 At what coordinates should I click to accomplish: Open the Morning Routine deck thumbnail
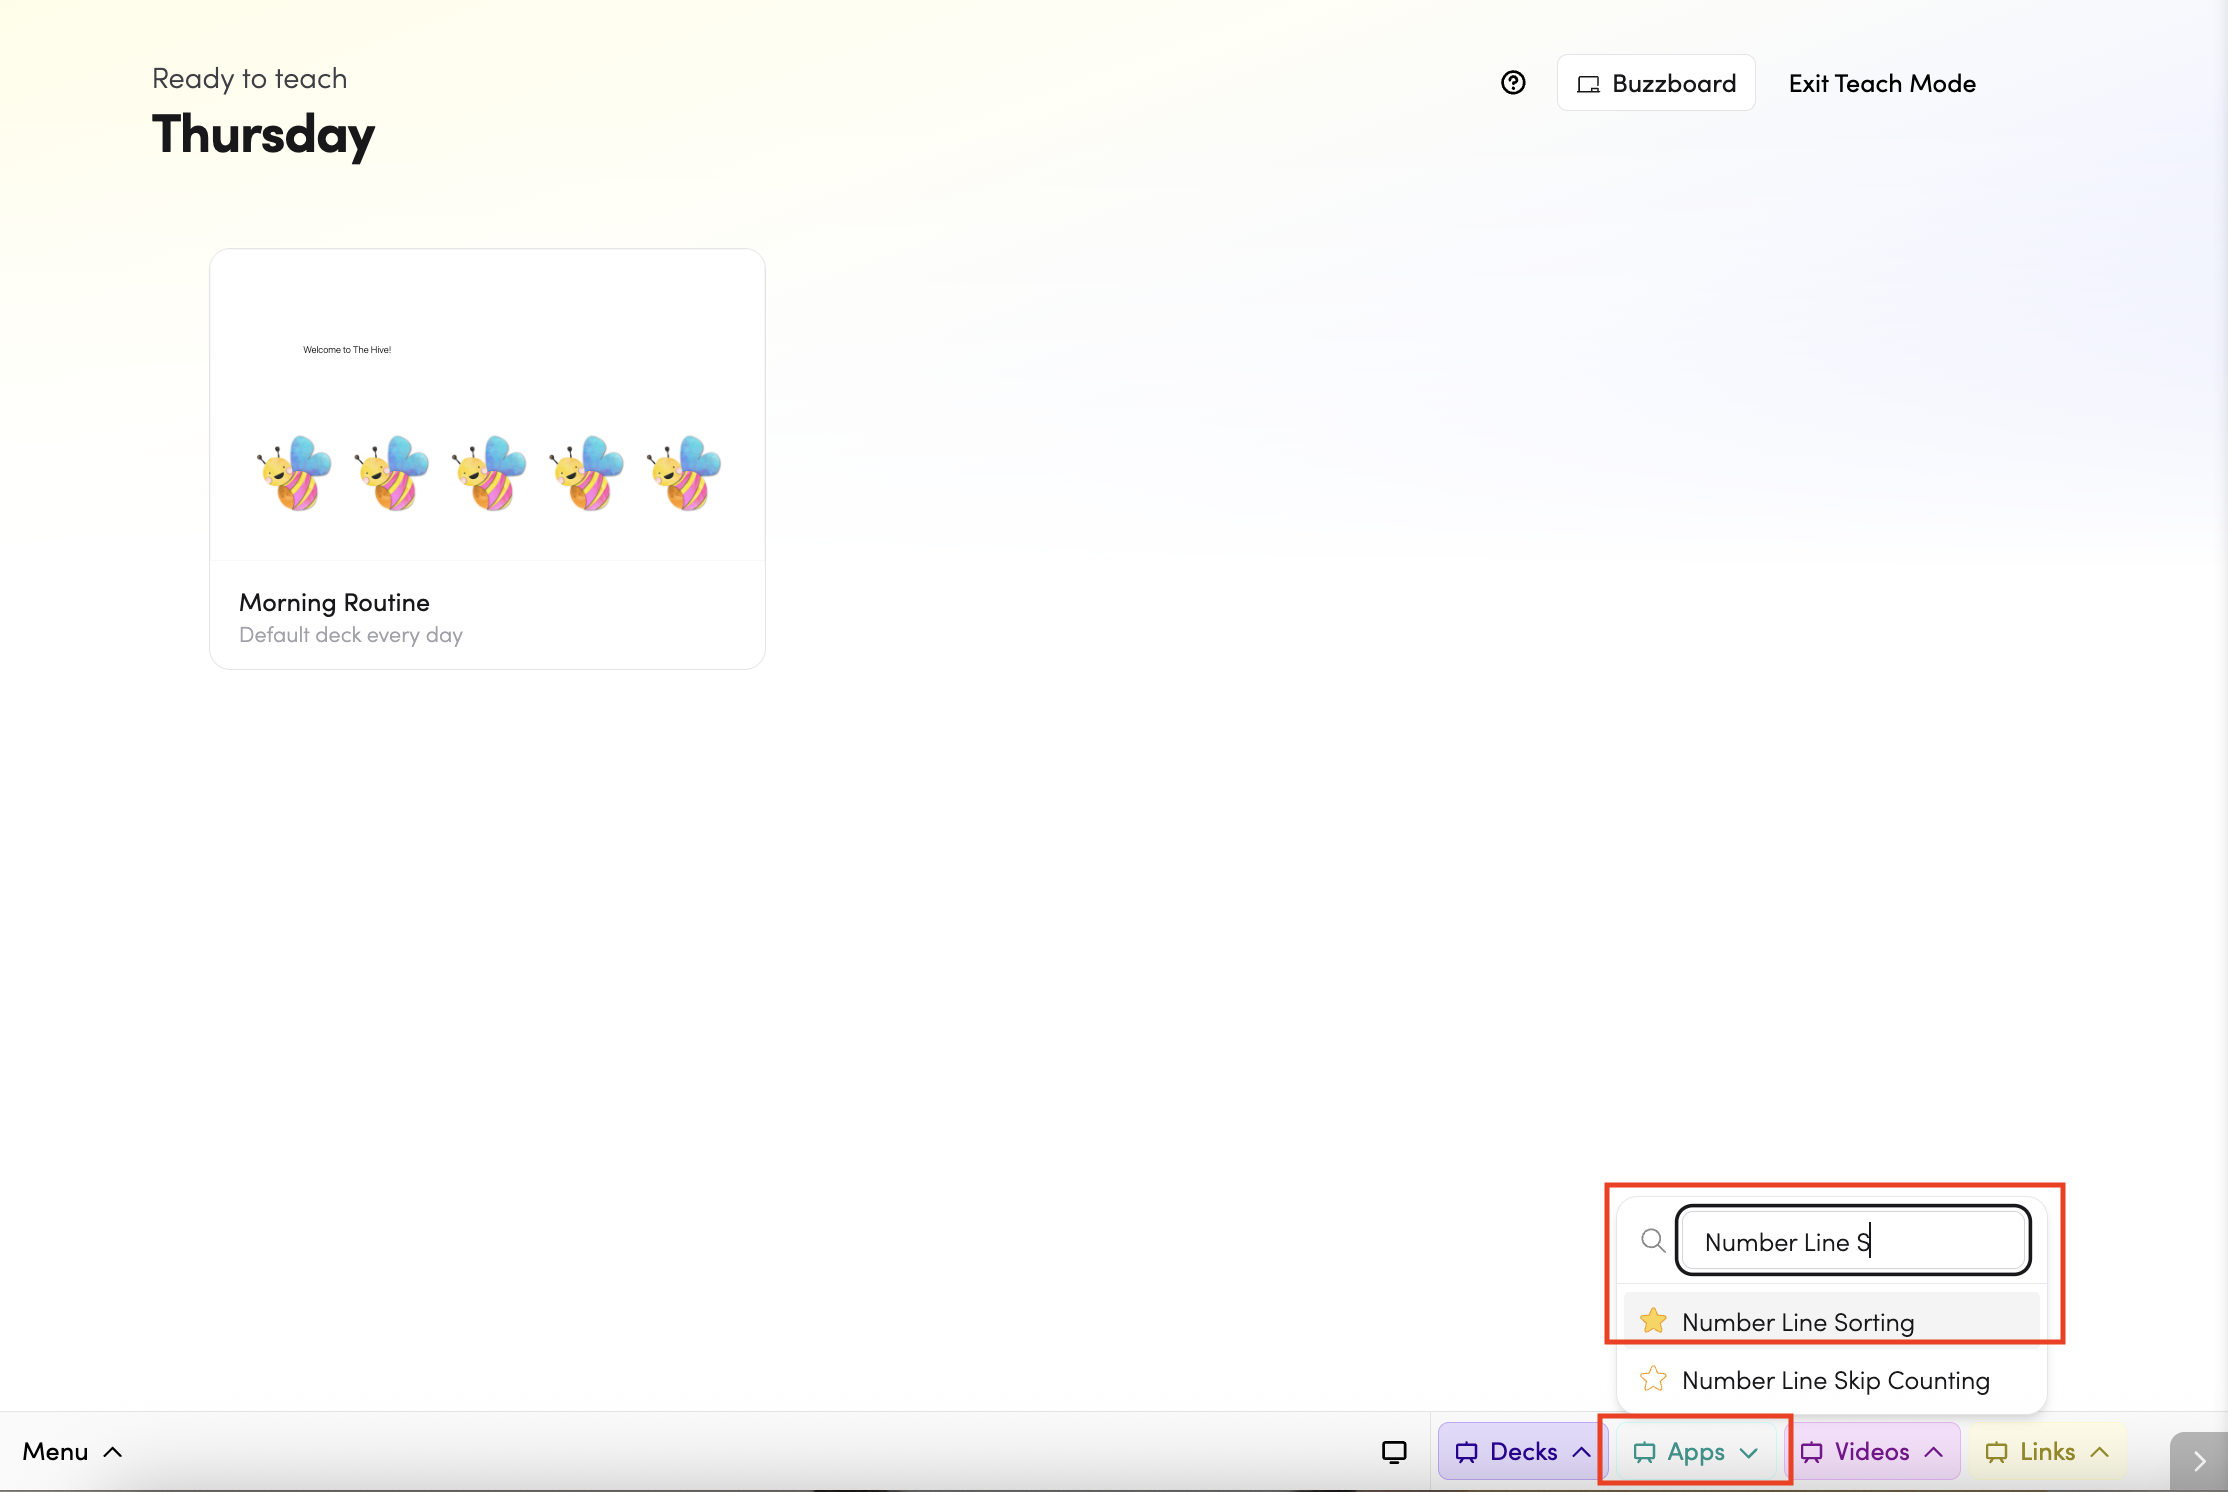(x=487, y=405)
